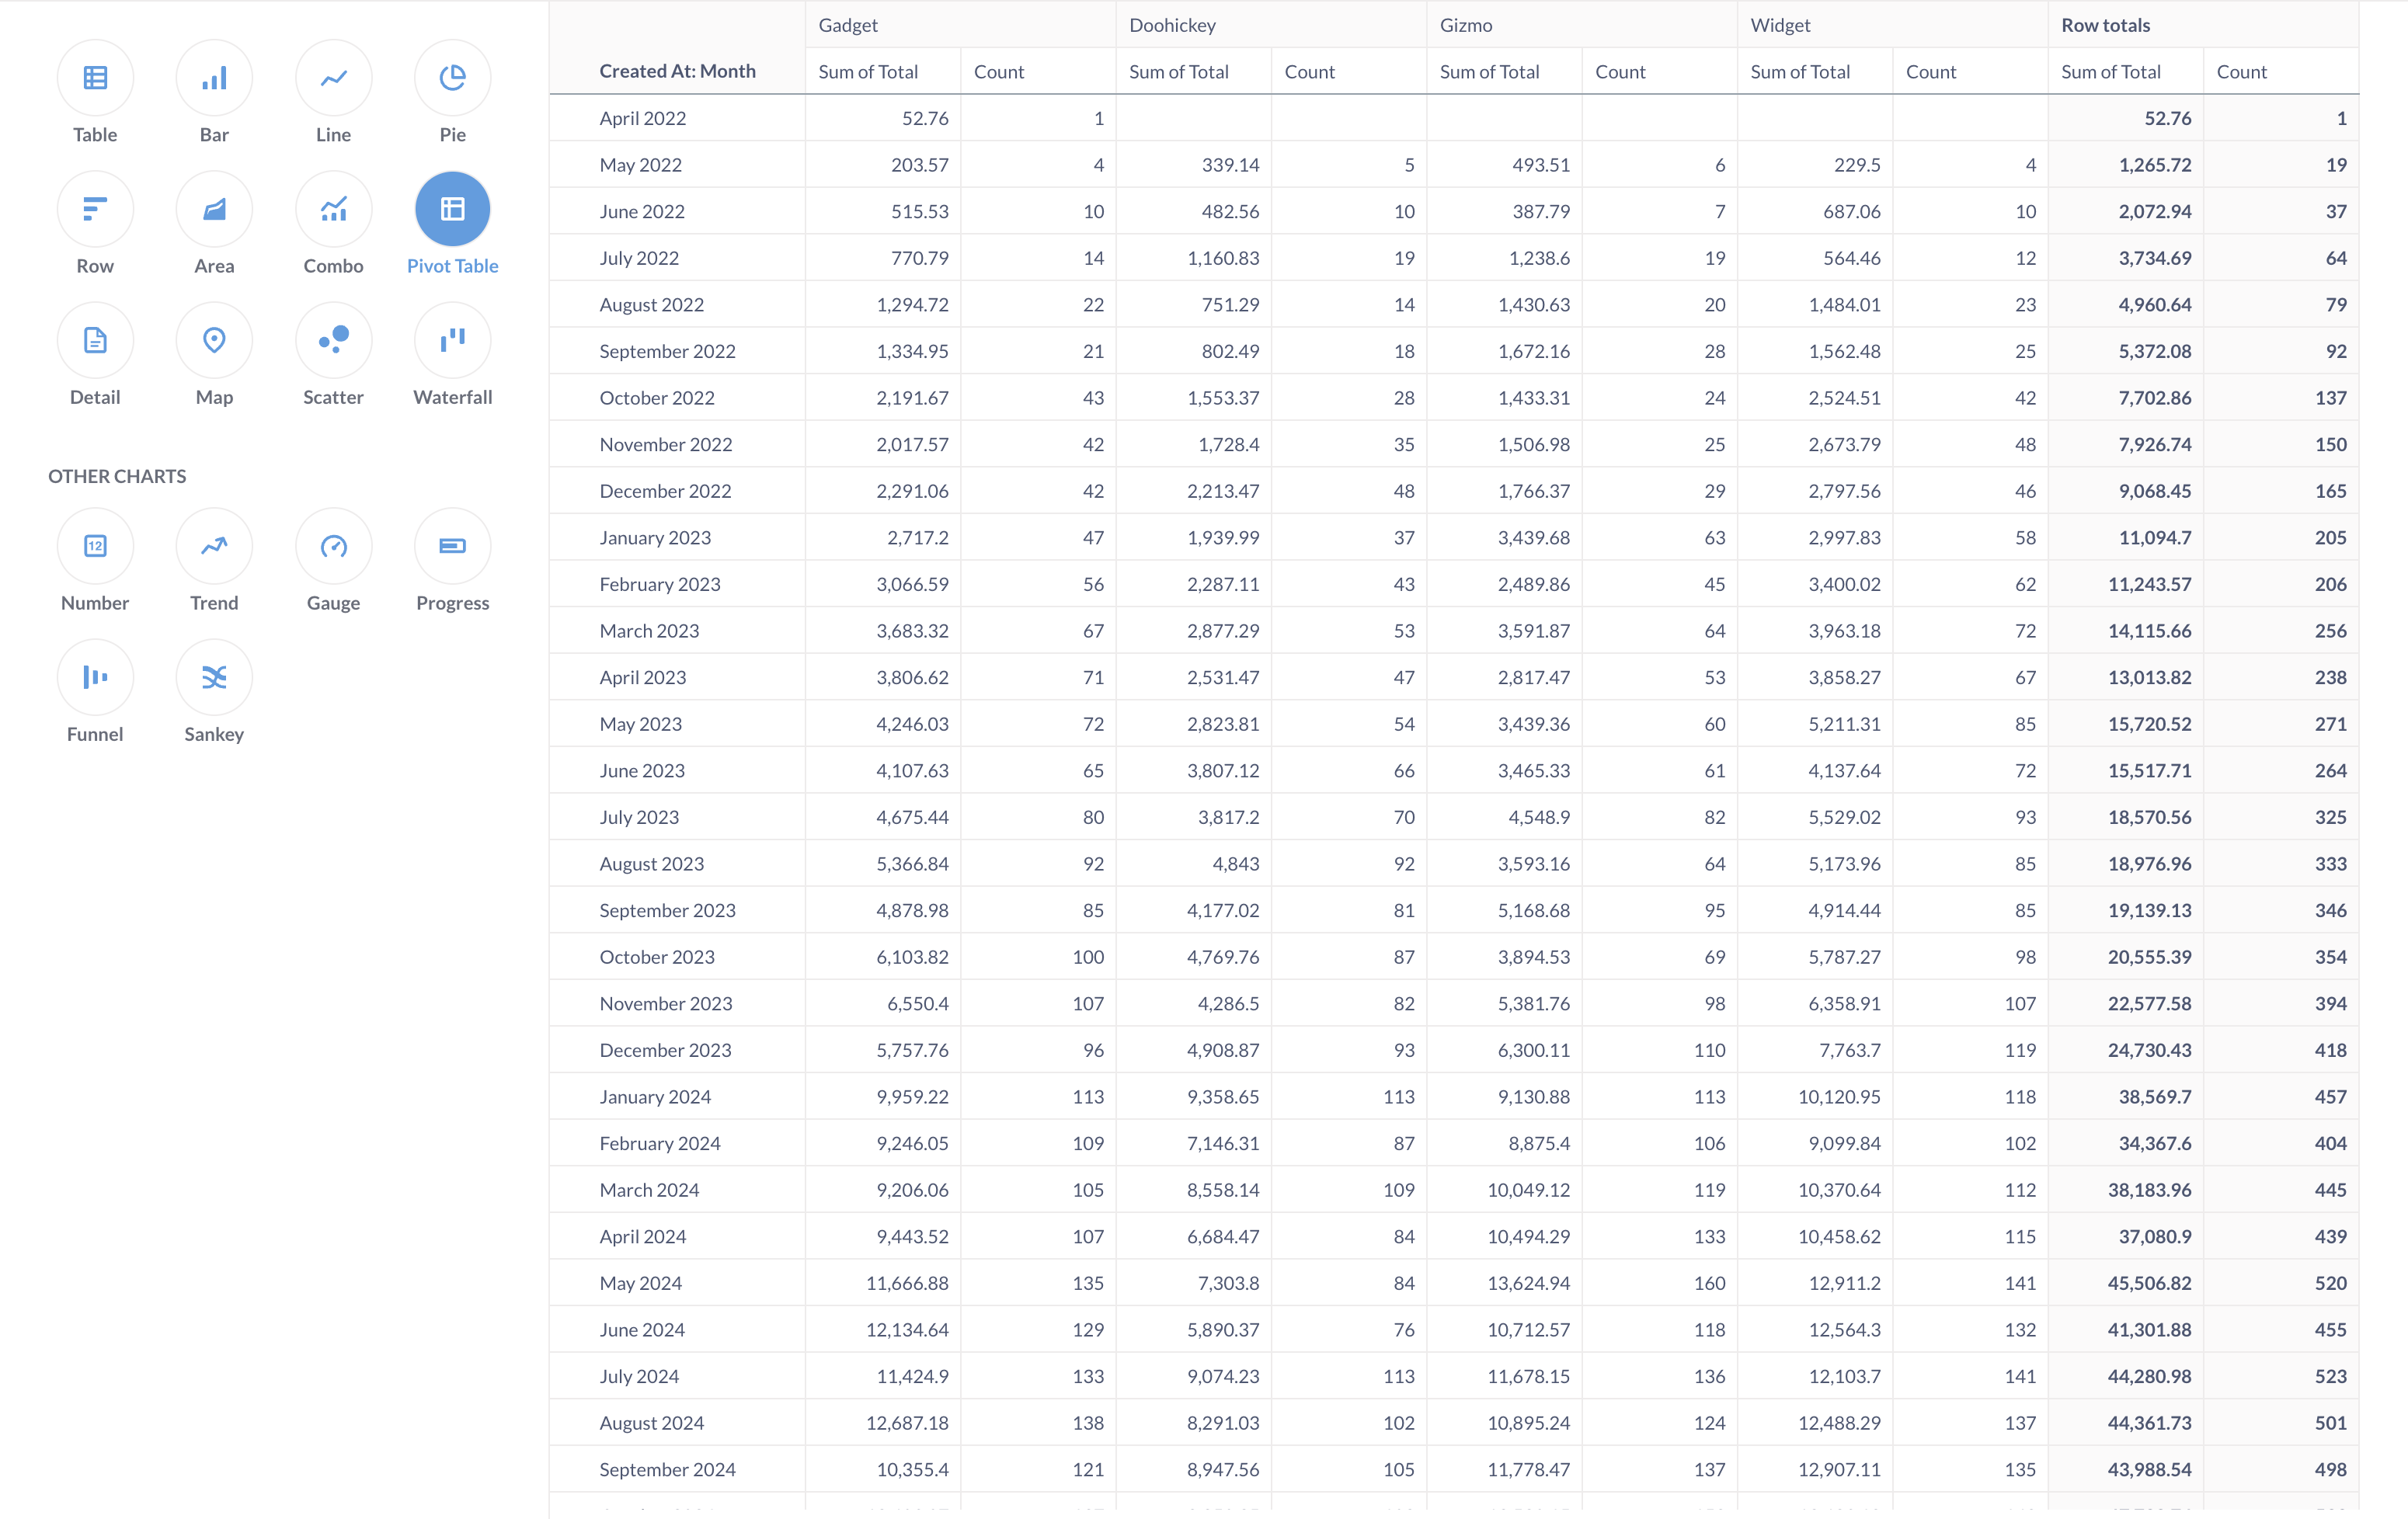Choose the Map visualization type
Screen dimensions: 2408x1519
[214, 340]
